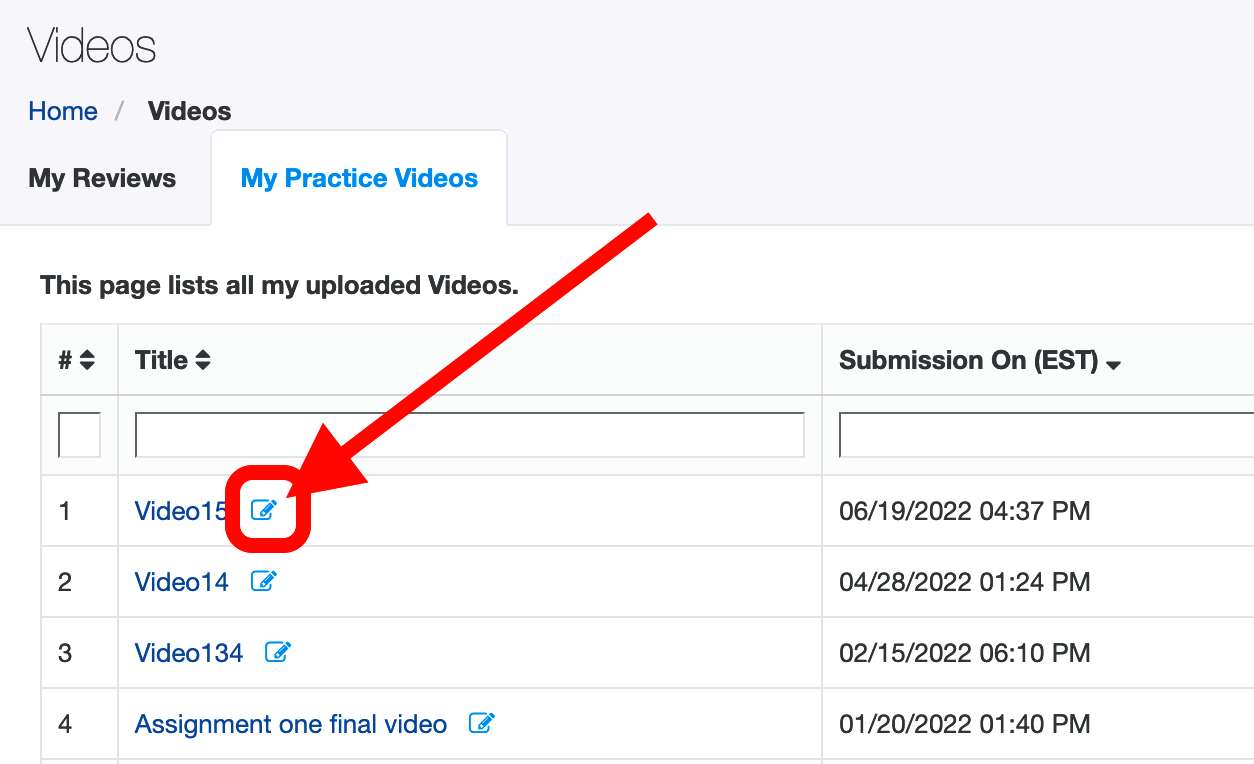Open the Video134 title link
The height and width of the screenshot is (764, 1254).
188,652
